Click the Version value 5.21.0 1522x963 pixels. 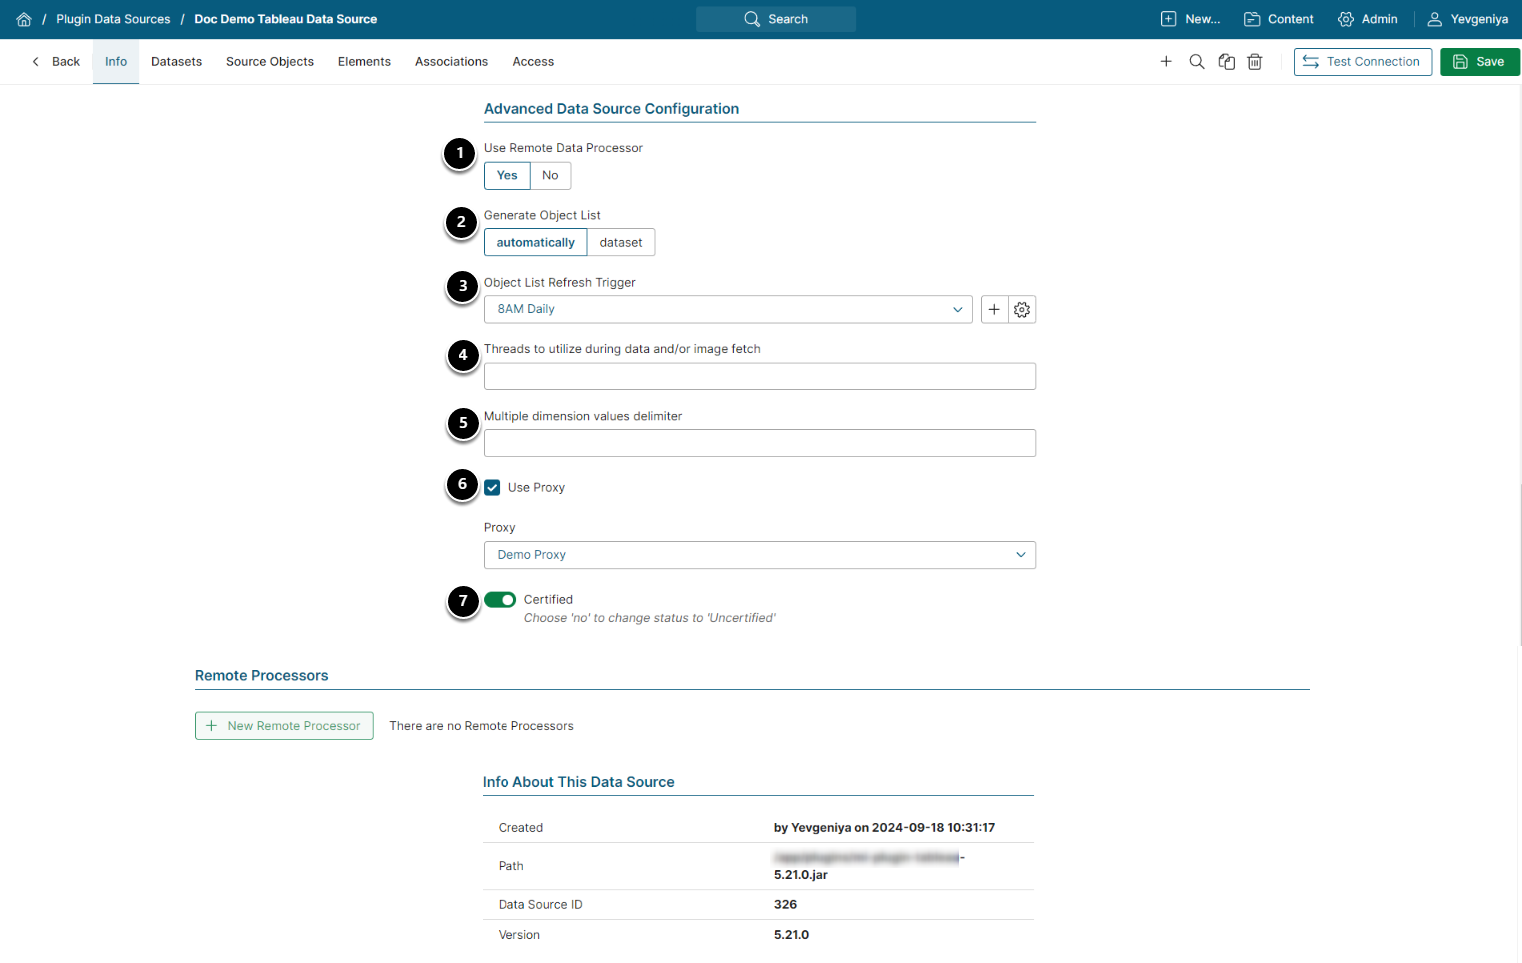(x=791, y=935)
